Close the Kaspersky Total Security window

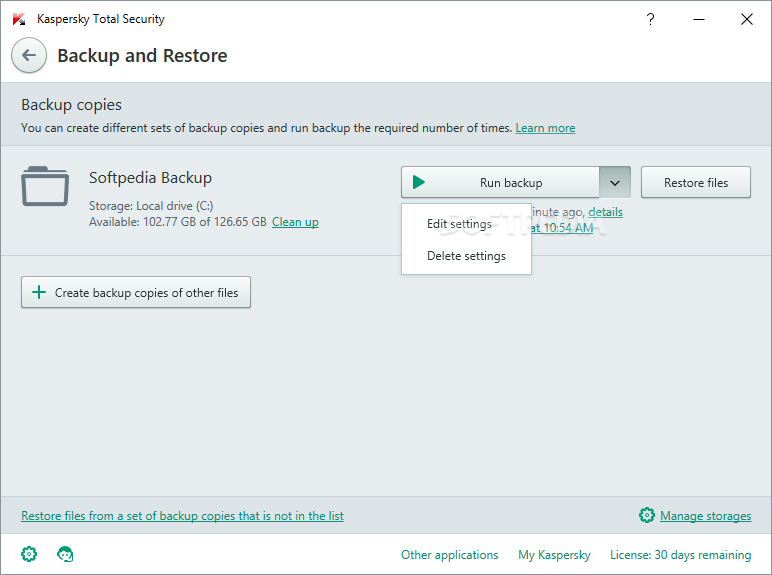coord(746,19)
